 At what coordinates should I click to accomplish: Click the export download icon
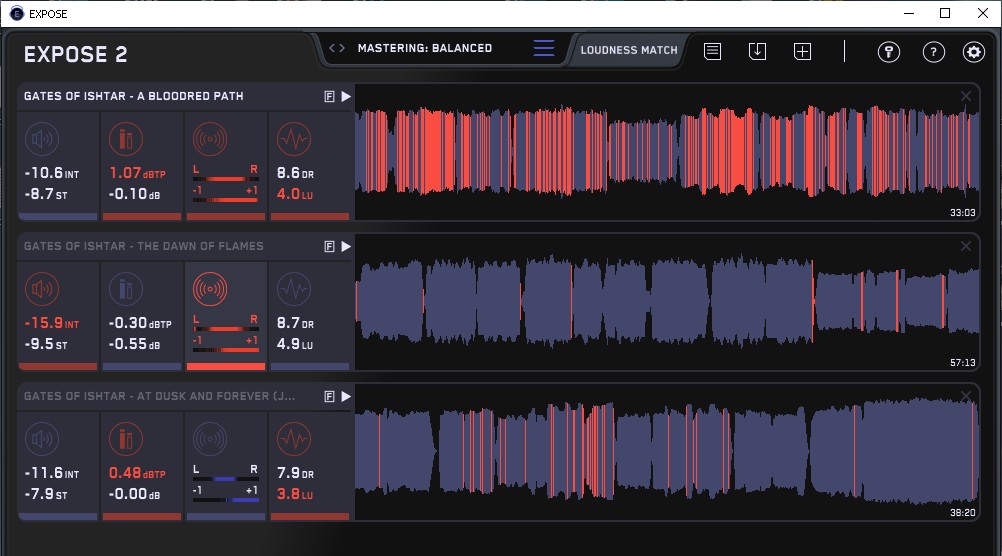click(x=757, y=51)
